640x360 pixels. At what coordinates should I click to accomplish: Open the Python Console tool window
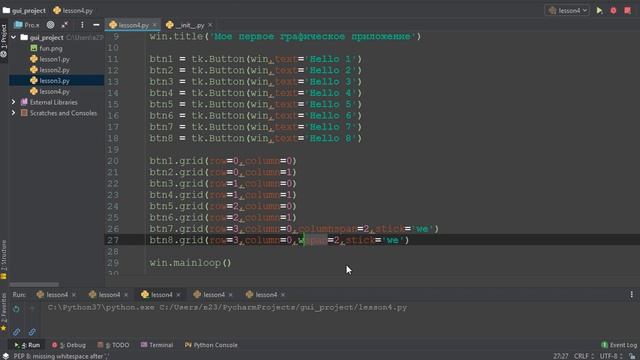click(211, 345)
